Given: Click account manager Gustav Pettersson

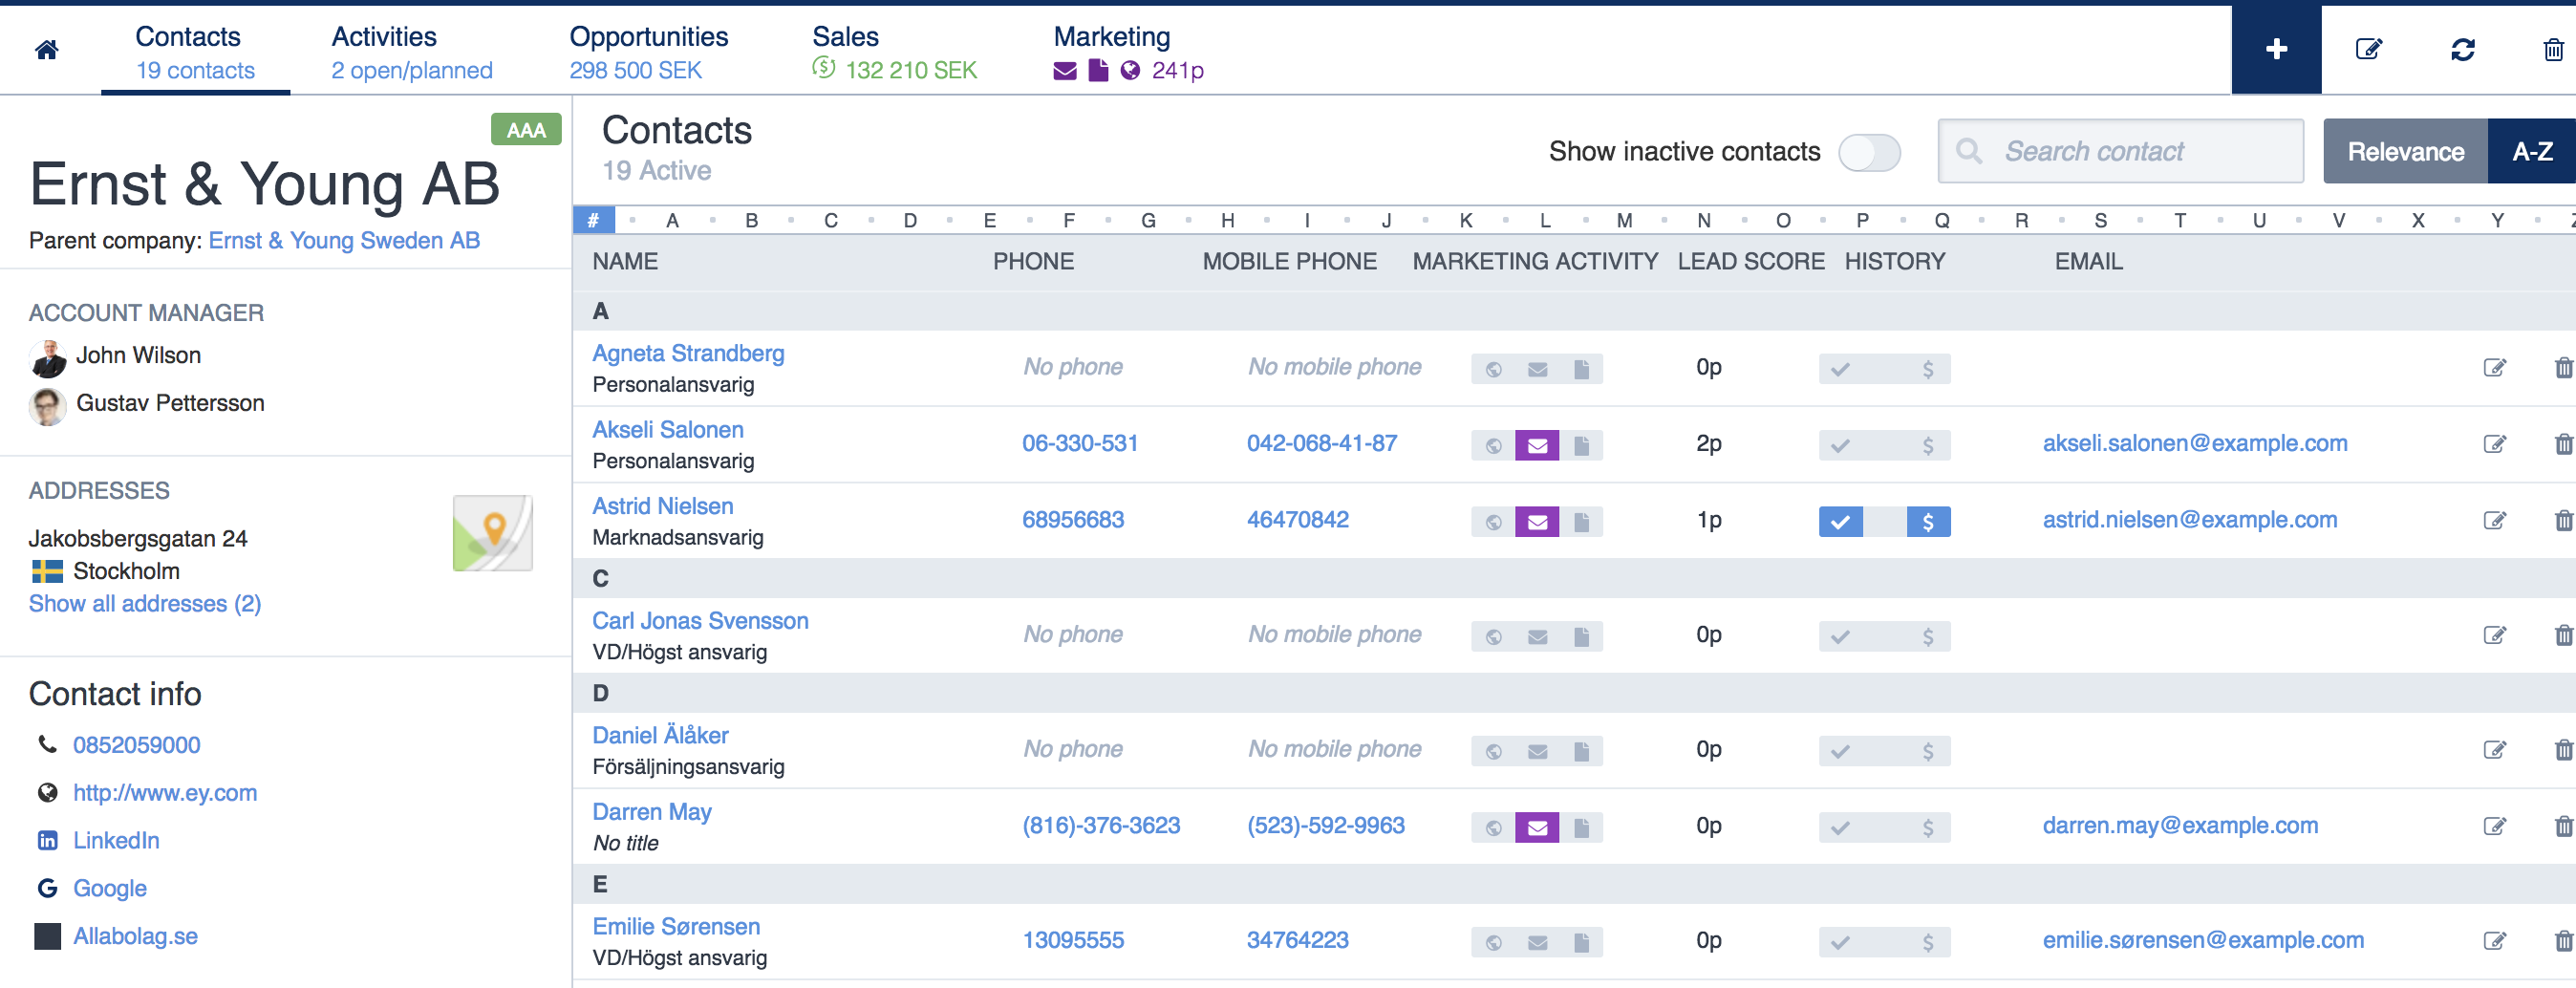Looking at the screenshot, I should pyautogui.click(x=170, y=404).
